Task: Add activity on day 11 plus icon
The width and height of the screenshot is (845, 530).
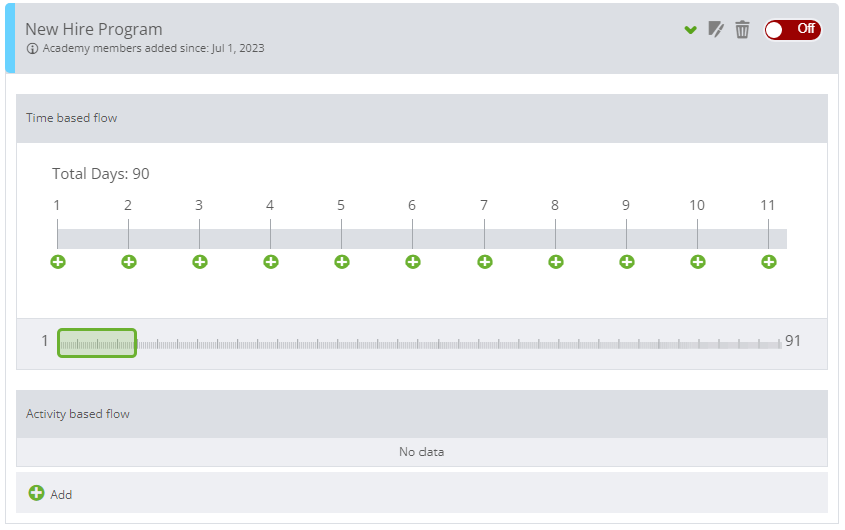Action: (768, 261)
